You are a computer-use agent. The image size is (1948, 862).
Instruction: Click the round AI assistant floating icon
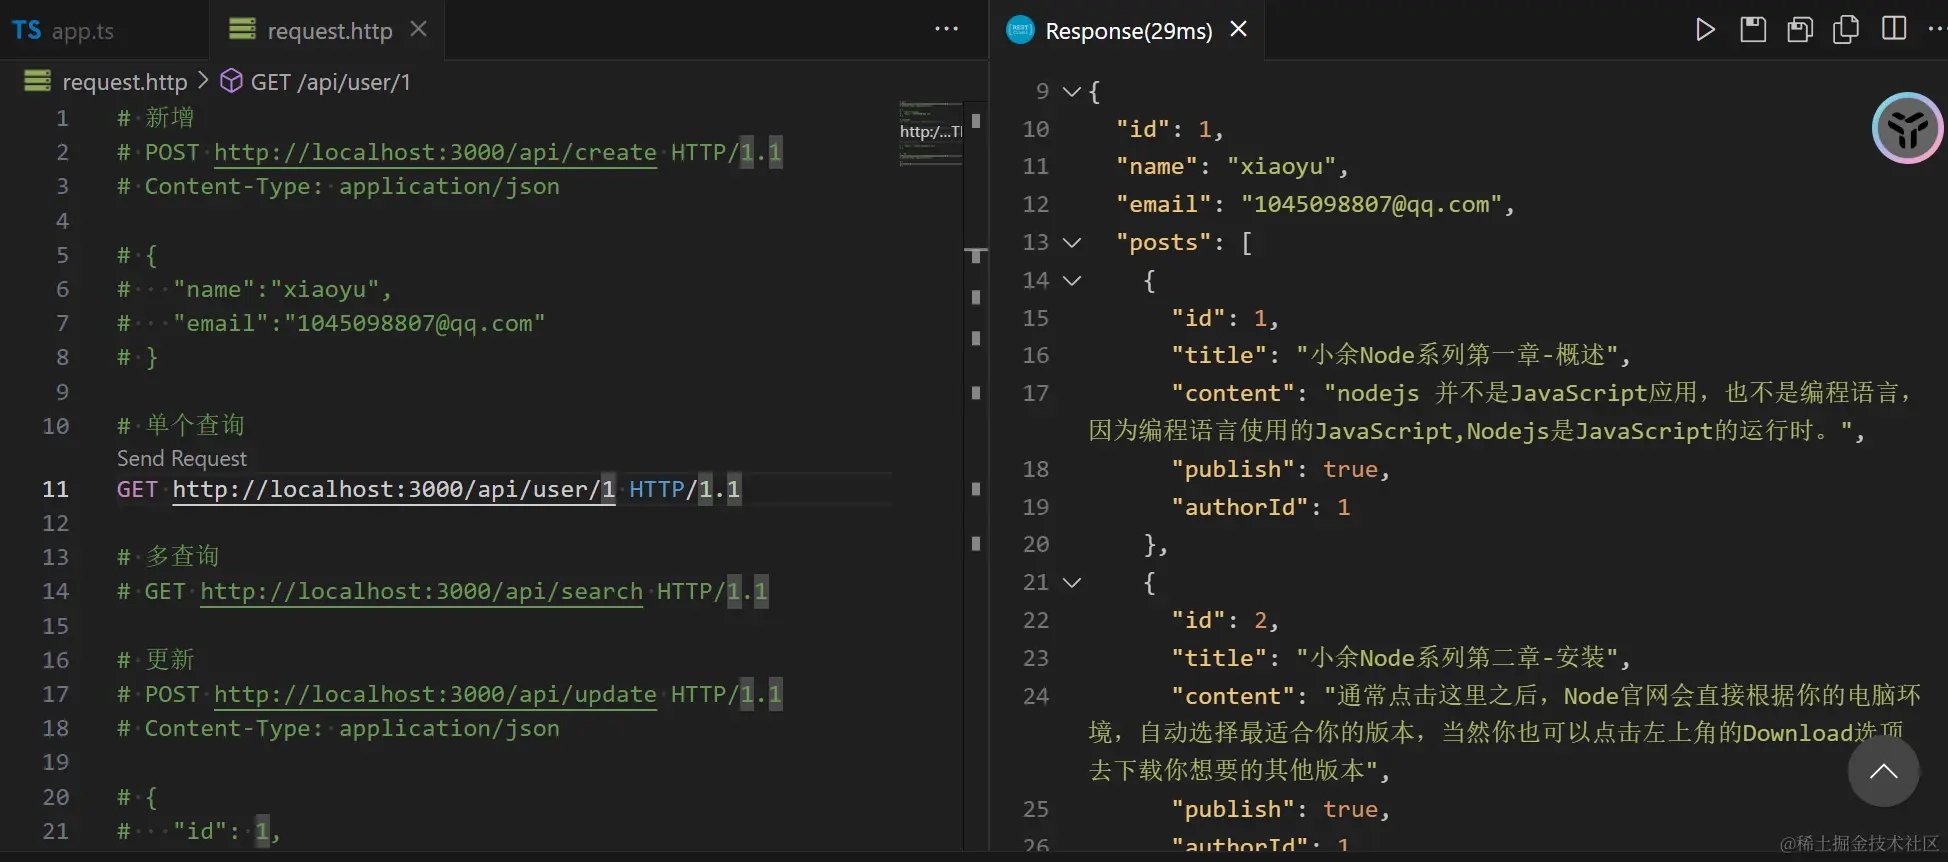(x=1907, y=128)
